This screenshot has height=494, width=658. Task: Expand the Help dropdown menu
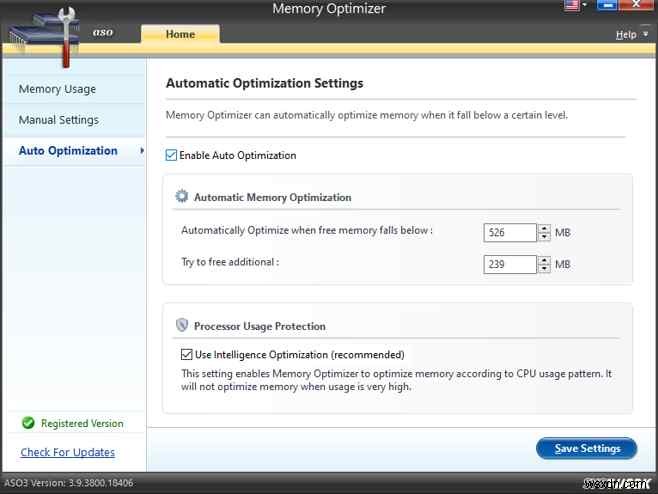(646, 35)
